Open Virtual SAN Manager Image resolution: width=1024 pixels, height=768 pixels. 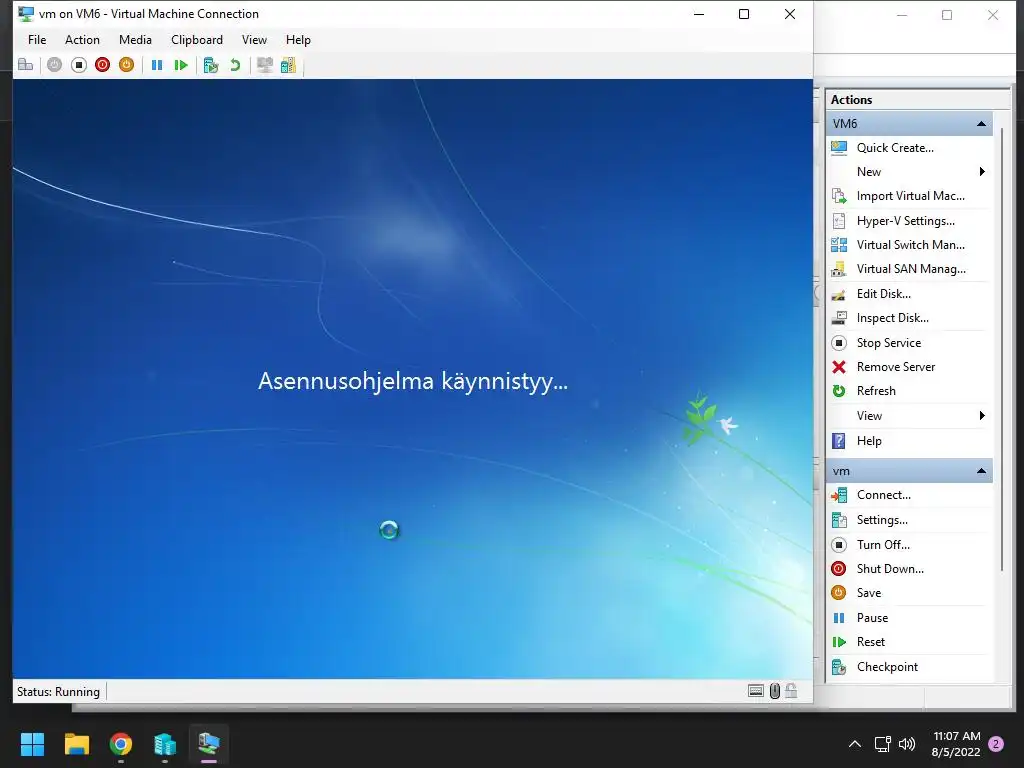[x=909, y=269]
